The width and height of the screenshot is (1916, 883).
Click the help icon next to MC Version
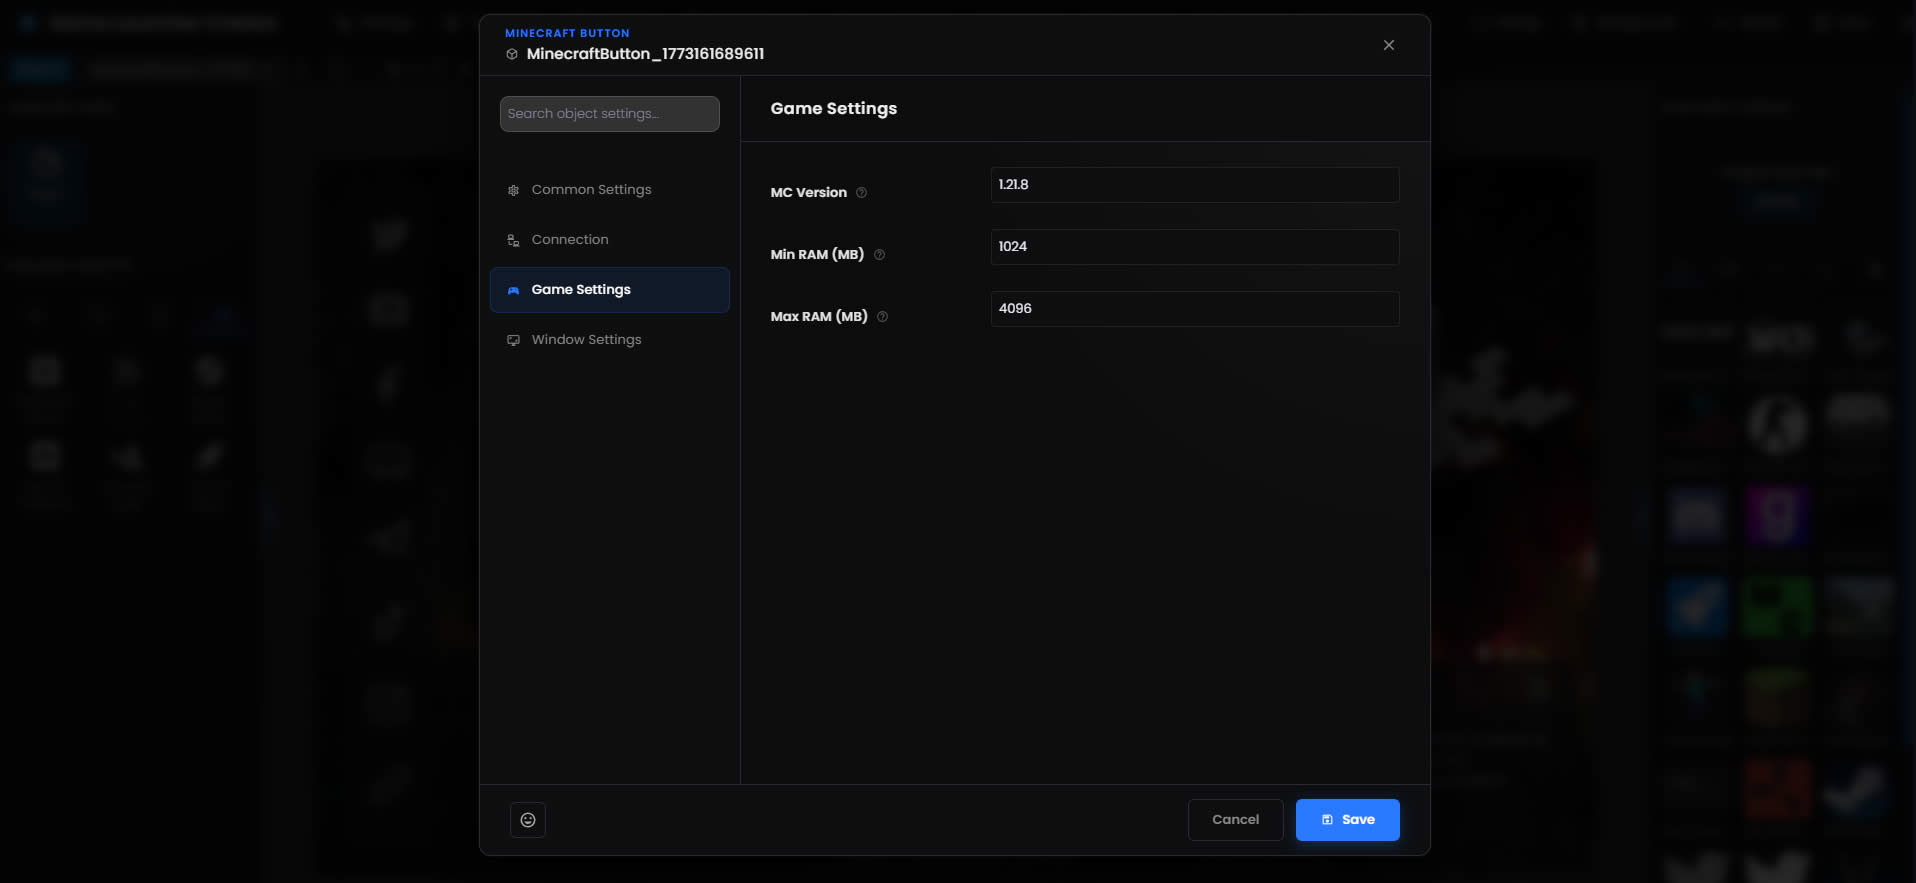861,193
